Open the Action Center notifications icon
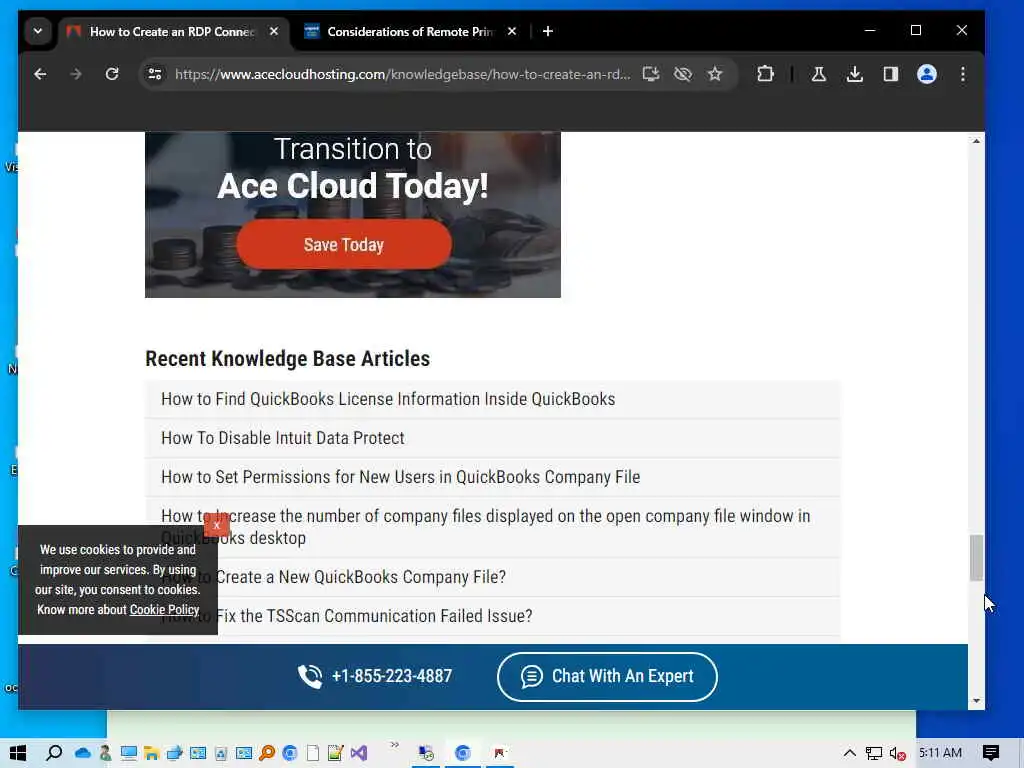 click(x=991, y=753)
